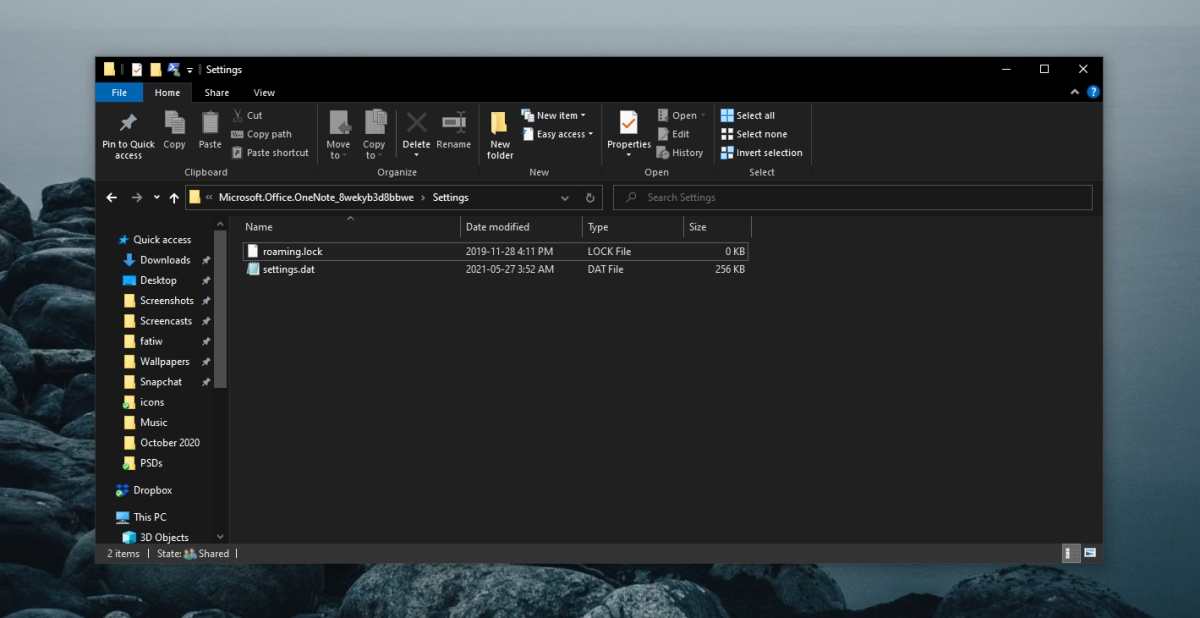Open the Screenshots folder in sidebar
Viewport: 1200px width, 618px height.
pyautogui.click(x=166, y=301)
